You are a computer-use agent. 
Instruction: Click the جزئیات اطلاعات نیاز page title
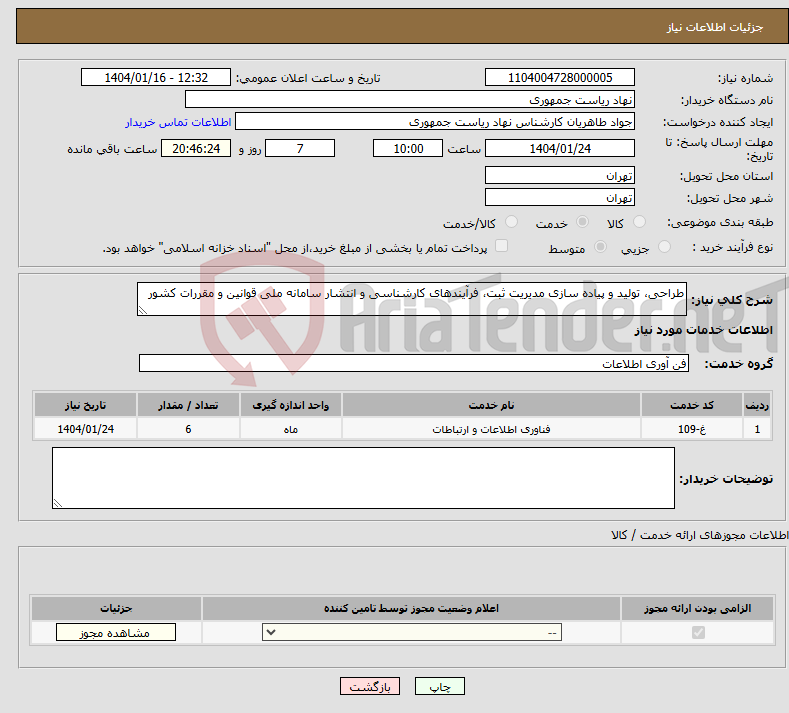715,27
